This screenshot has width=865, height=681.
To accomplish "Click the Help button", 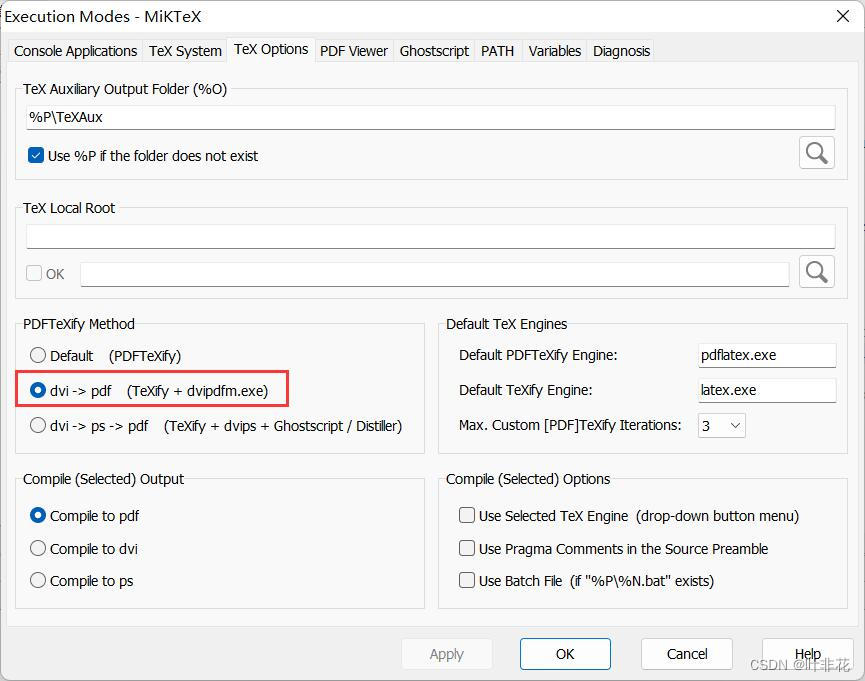I will (807, 654).
